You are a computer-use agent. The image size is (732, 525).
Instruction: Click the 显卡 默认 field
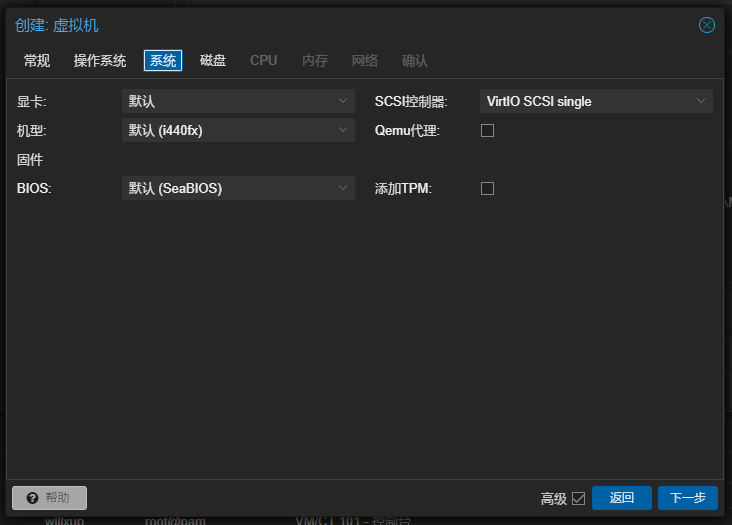tap(226, 101)
